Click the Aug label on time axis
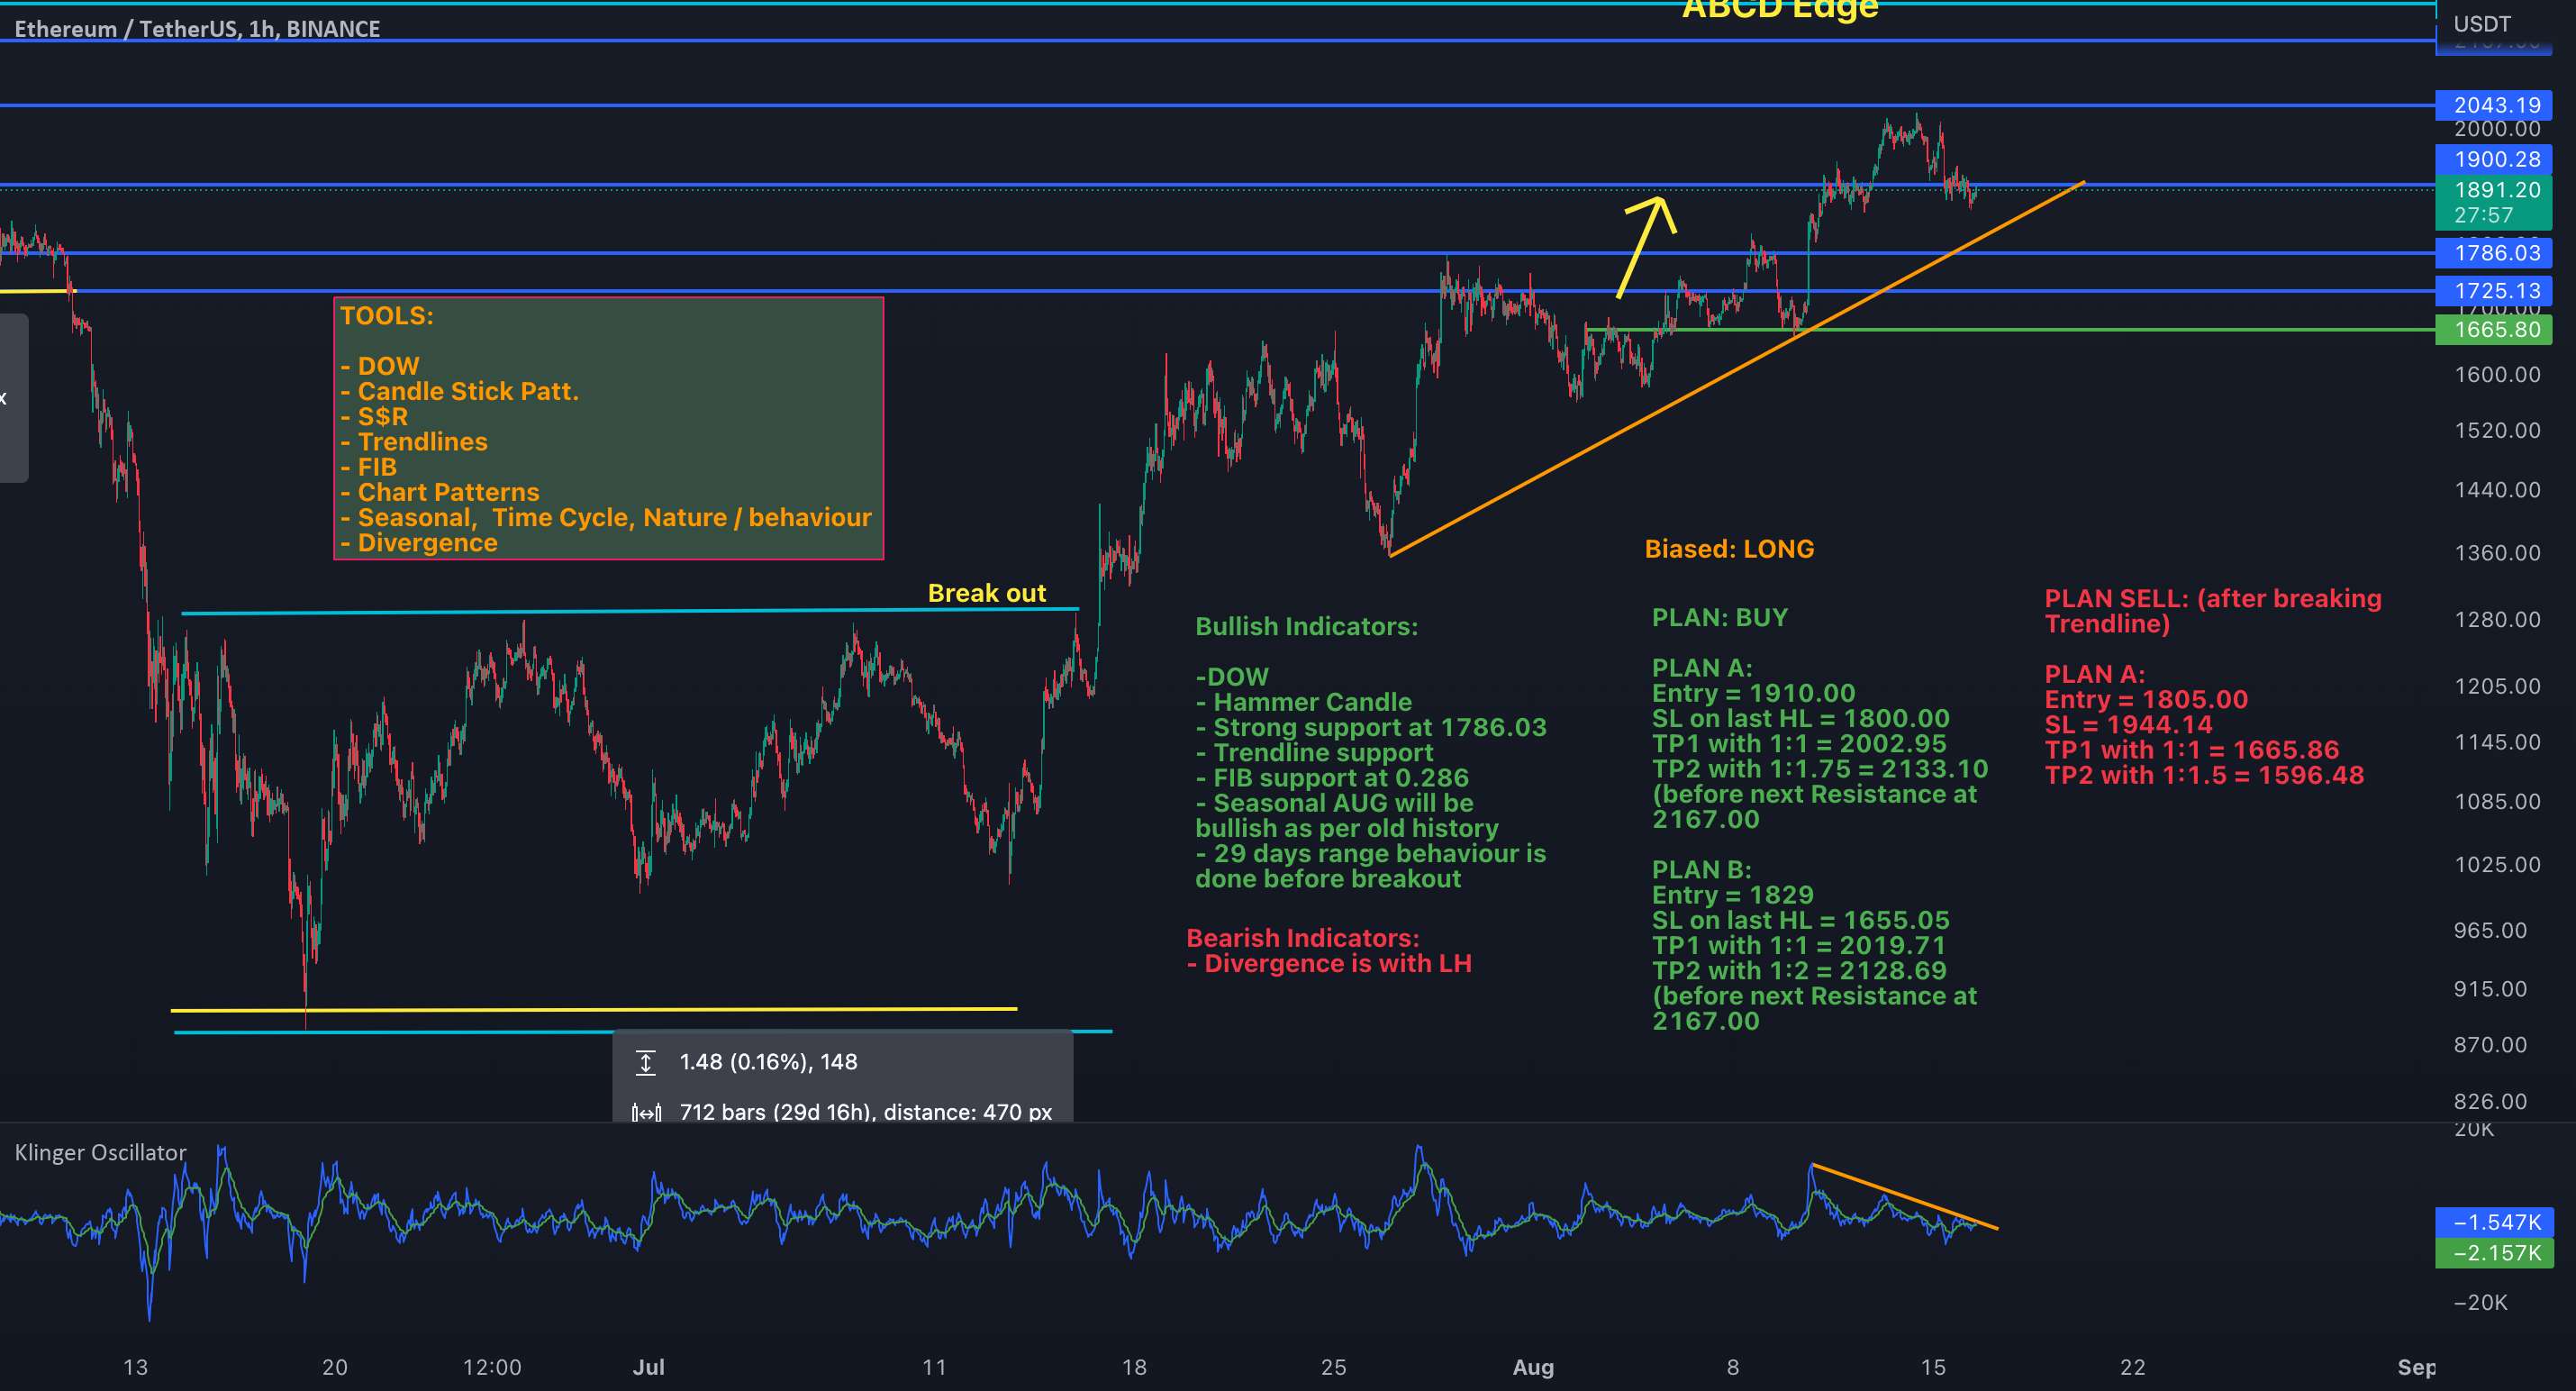Image resolution: width=2576 pixels, height=1391 pixels. [1533, 1367]
